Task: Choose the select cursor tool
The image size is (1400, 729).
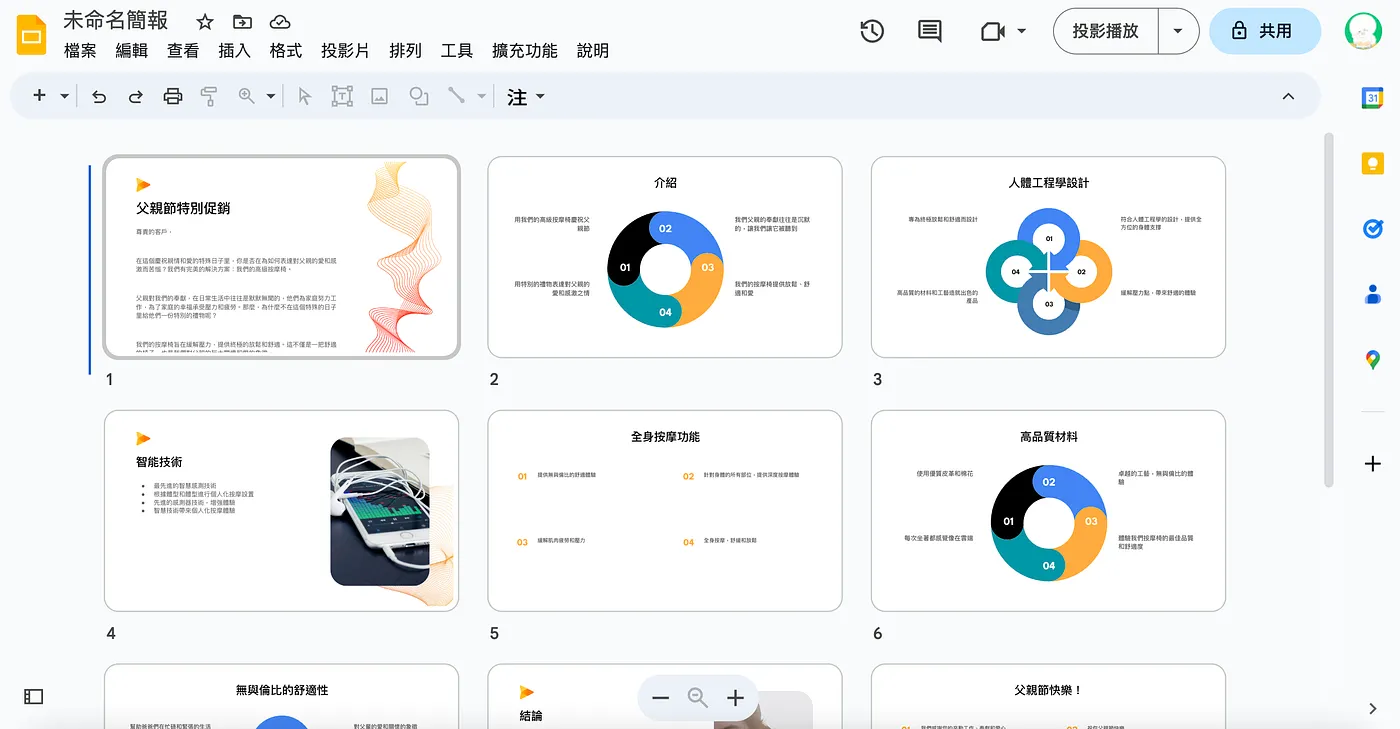Action: pyautogui.click(x=305, y=96)
